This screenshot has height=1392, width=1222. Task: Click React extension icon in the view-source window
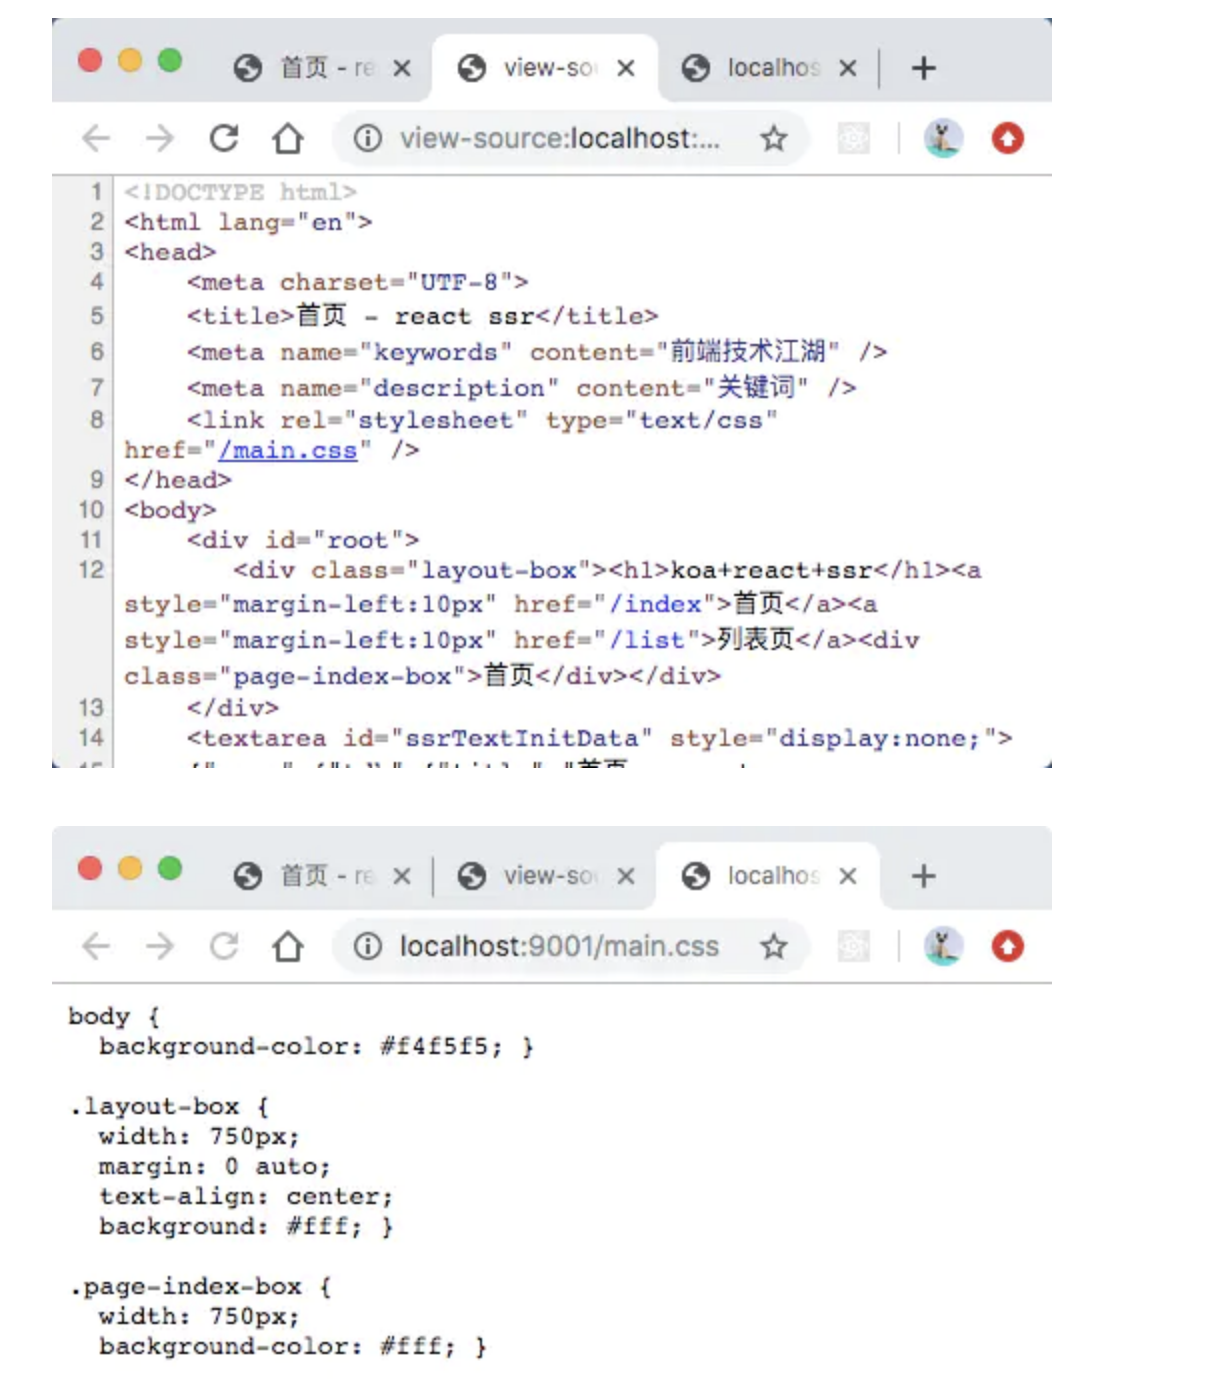pos(853,138)
